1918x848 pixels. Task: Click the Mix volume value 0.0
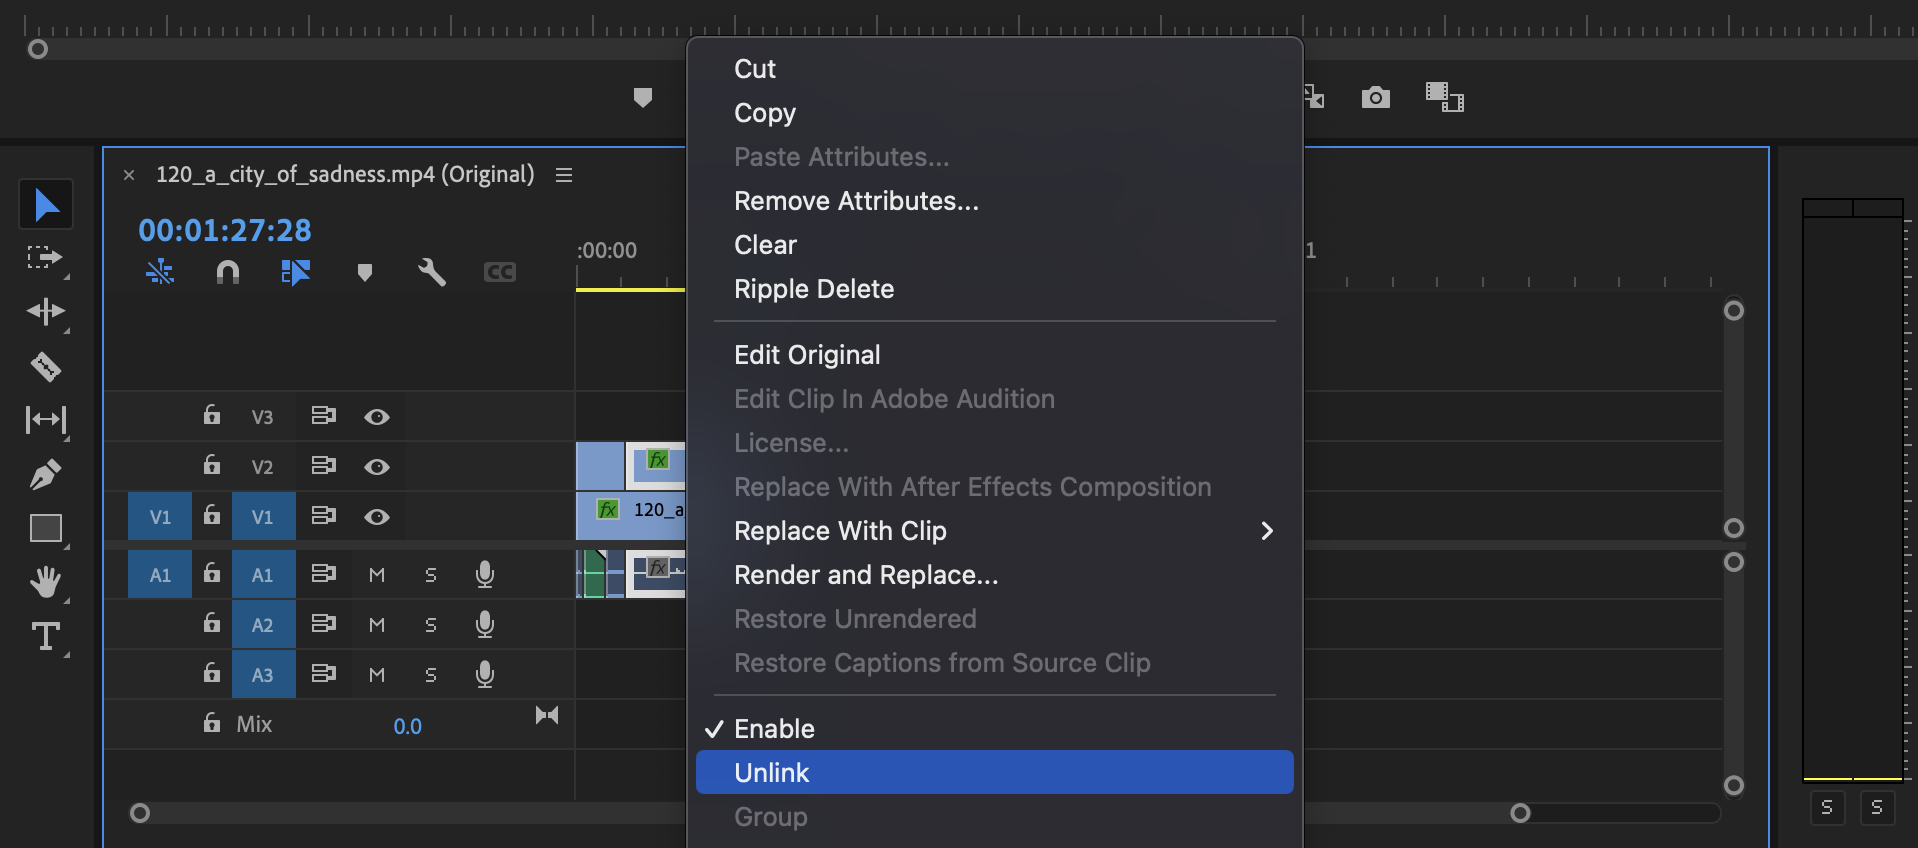pos(407,727)
